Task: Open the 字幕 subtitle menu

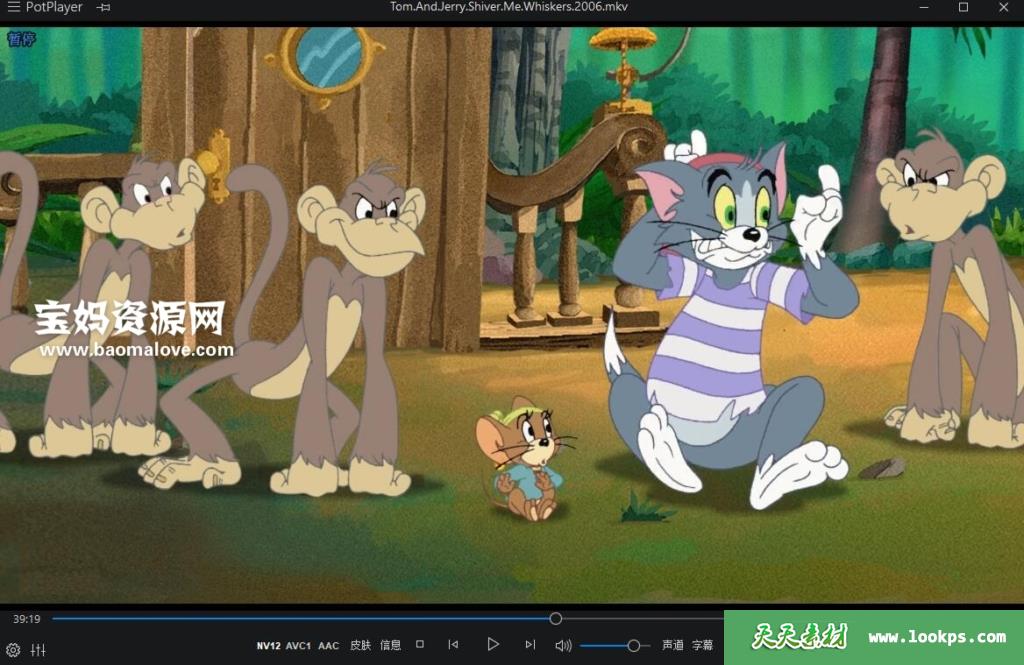Action: pos(703,646)
